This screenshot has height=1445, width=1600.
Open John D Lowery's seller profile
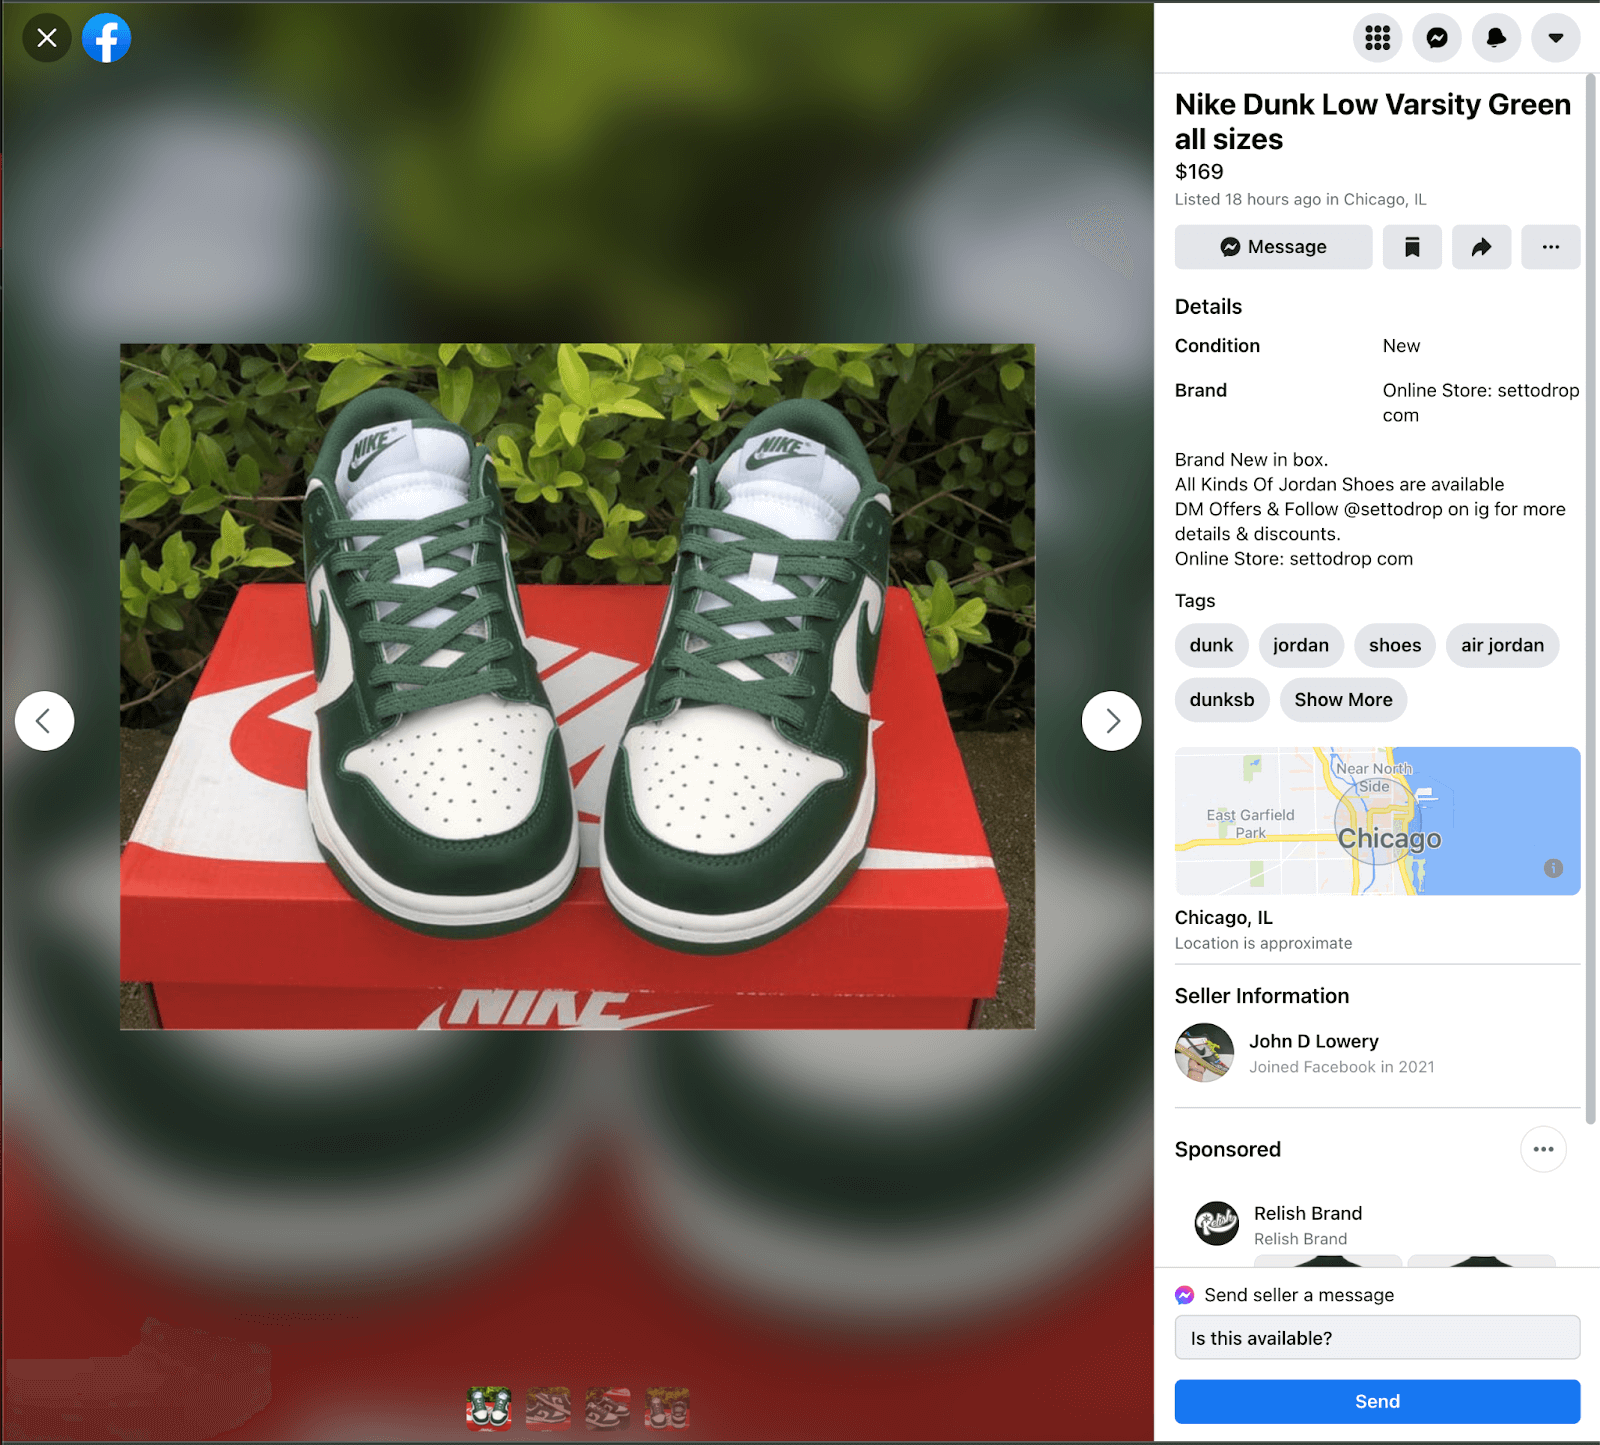point(1313,1041)
